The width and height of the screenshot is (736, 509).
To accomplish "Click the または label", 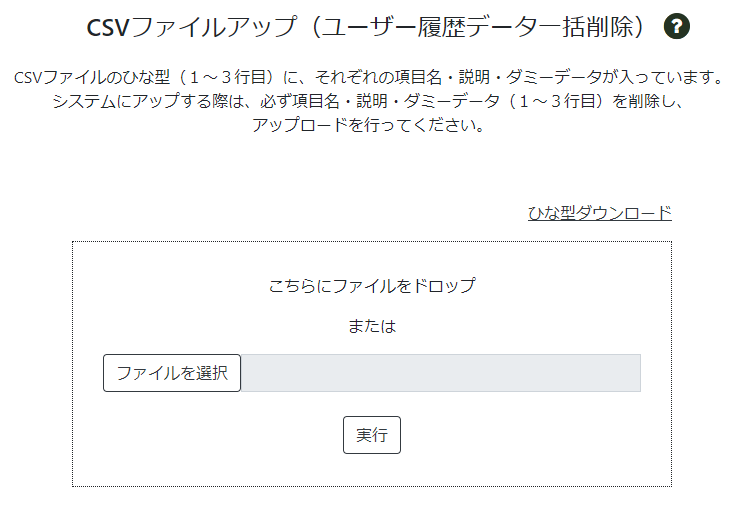I will click(372, 326).
